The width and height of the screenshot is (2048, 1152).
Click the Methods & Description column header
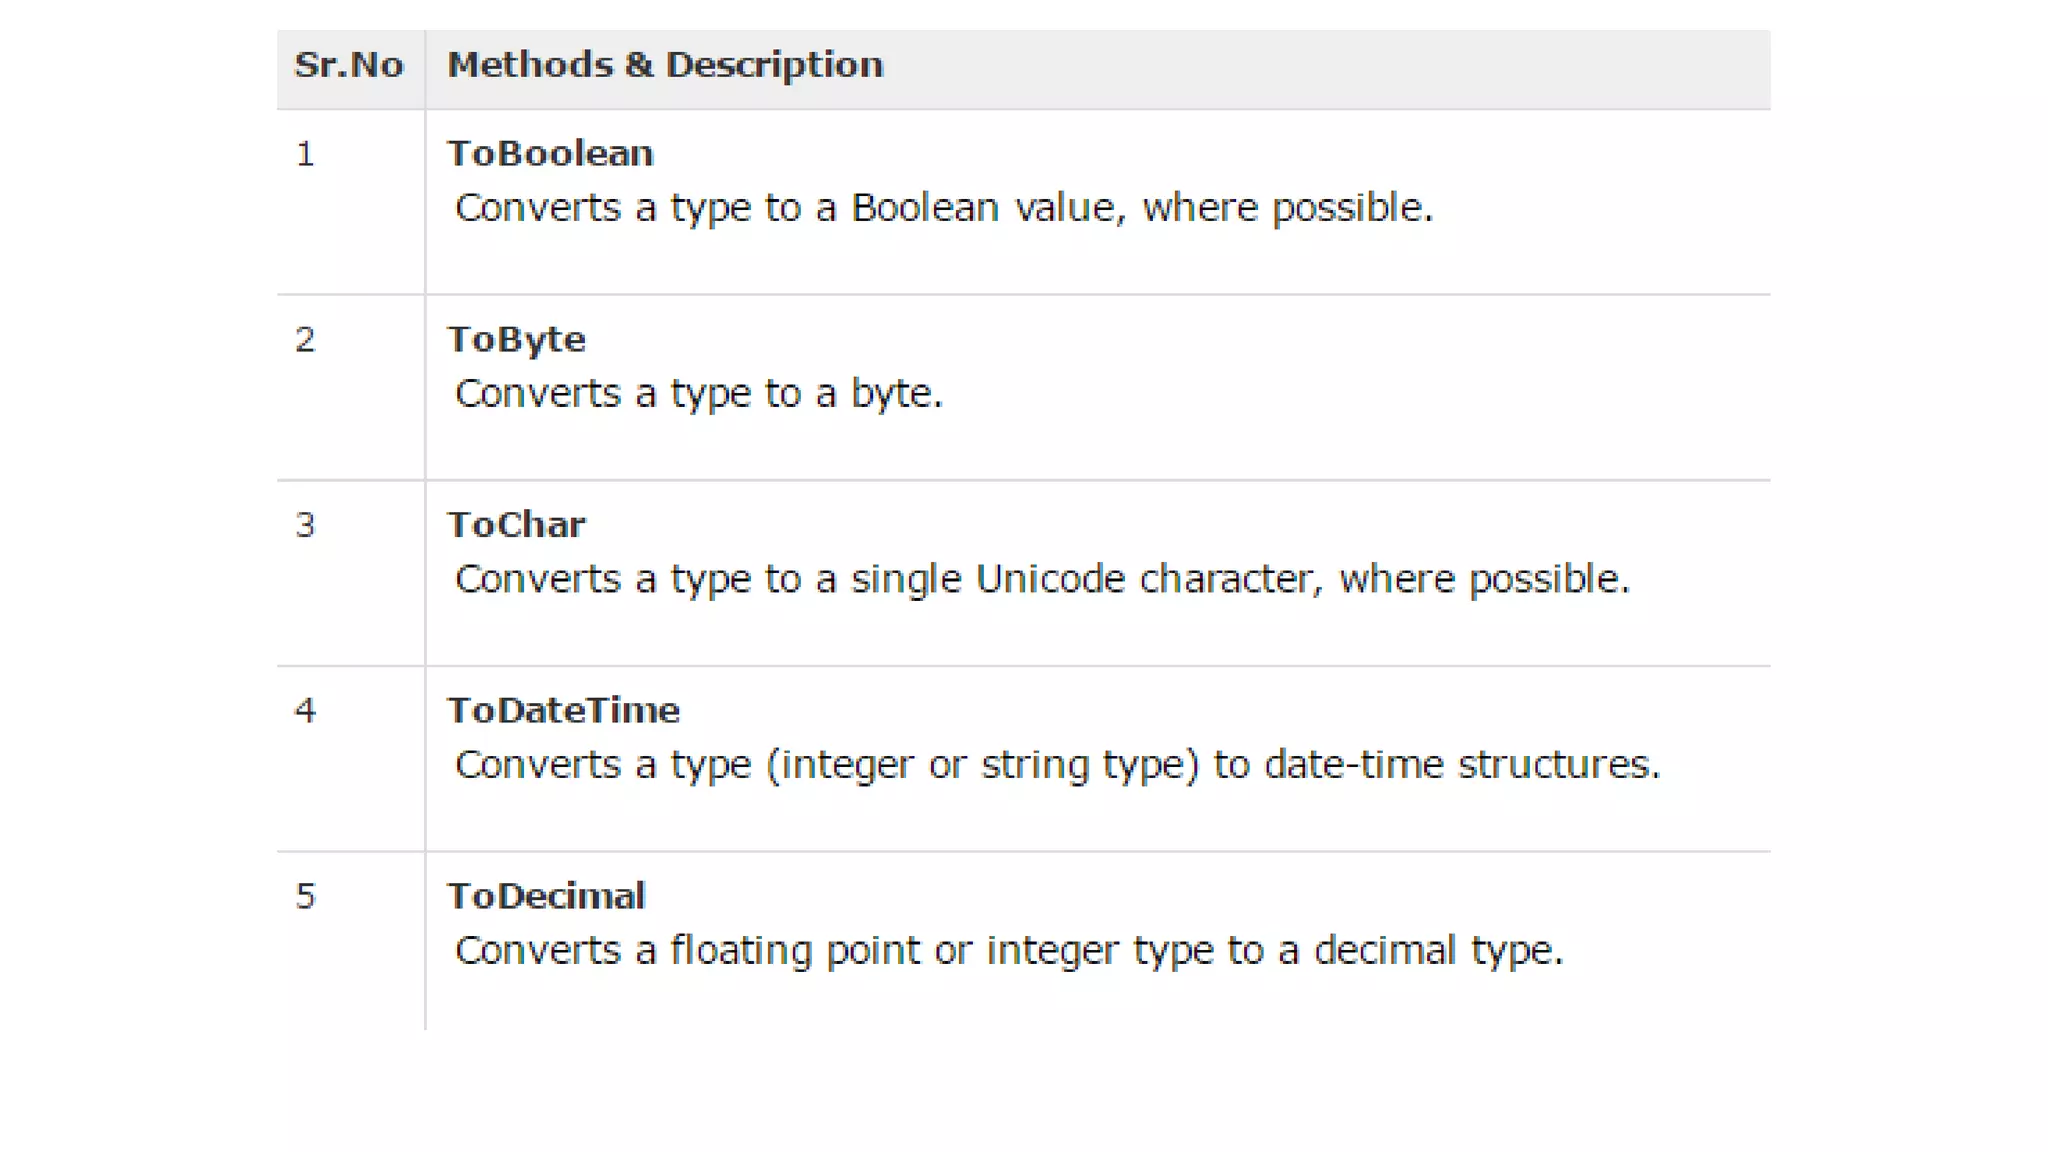click(665, 65)
